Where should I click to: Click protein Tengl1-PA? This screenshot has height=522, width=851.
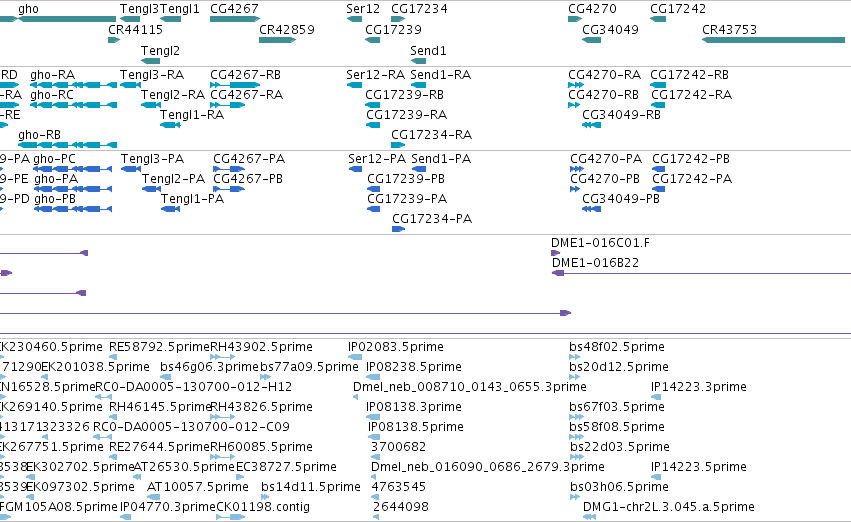point(193,199)
